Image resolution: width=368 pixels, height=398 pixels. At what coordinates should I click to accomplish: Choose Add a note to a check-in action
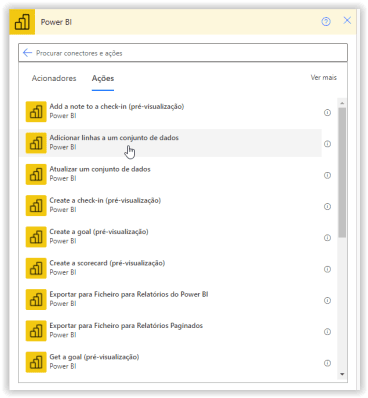pos(171,112)
